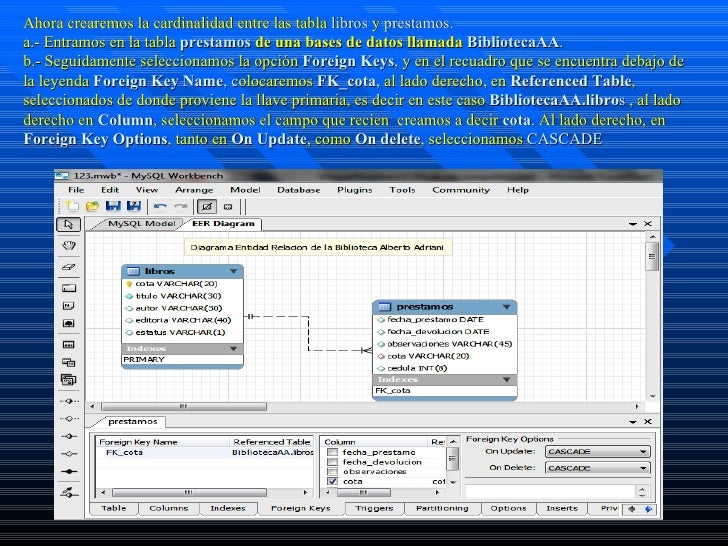Select the text note tool

point(69,306)
